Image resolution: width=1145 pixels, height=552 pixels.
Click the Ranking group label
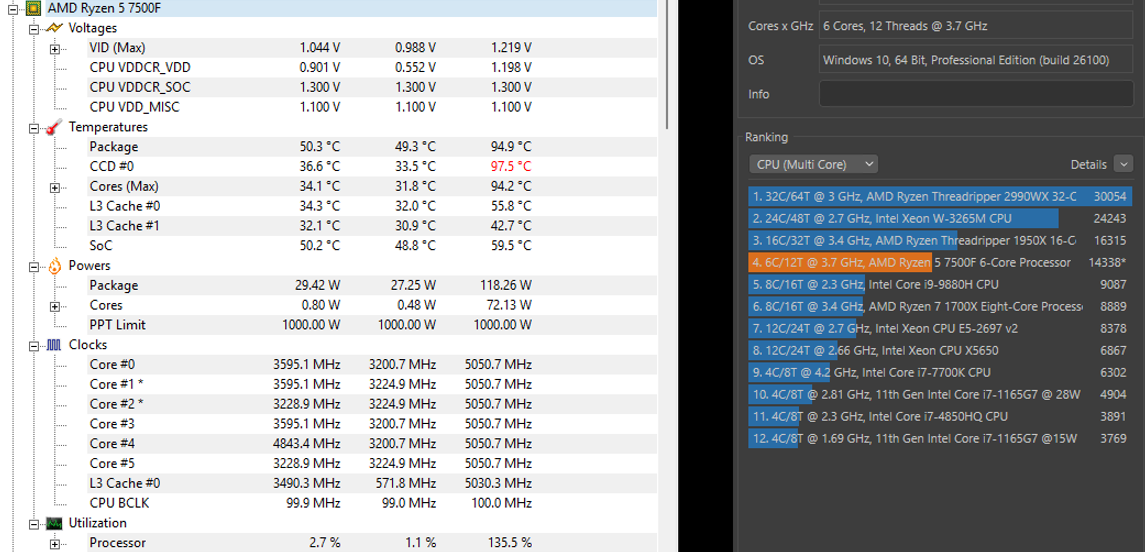click(x=766, y=137)
